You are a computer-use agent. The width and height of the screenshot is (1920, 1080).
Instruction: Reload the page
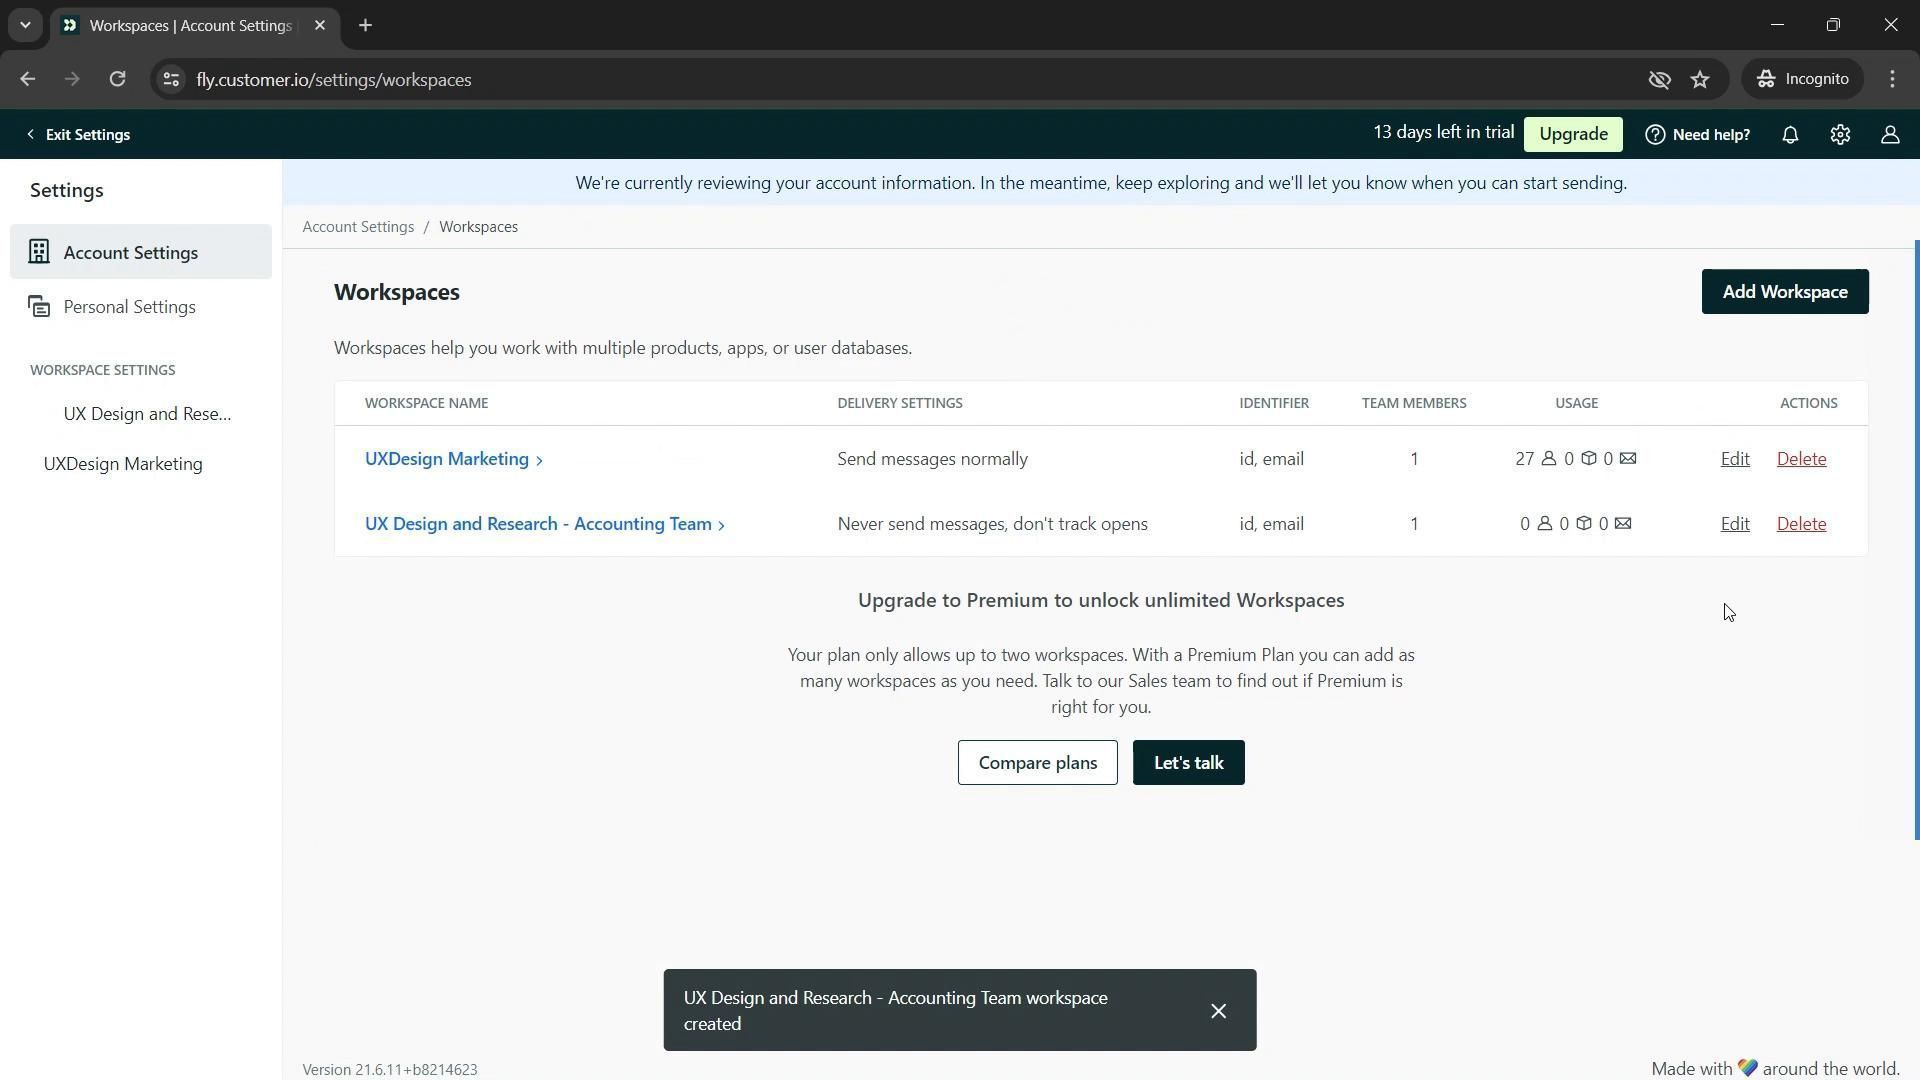(x=117, y=80)
